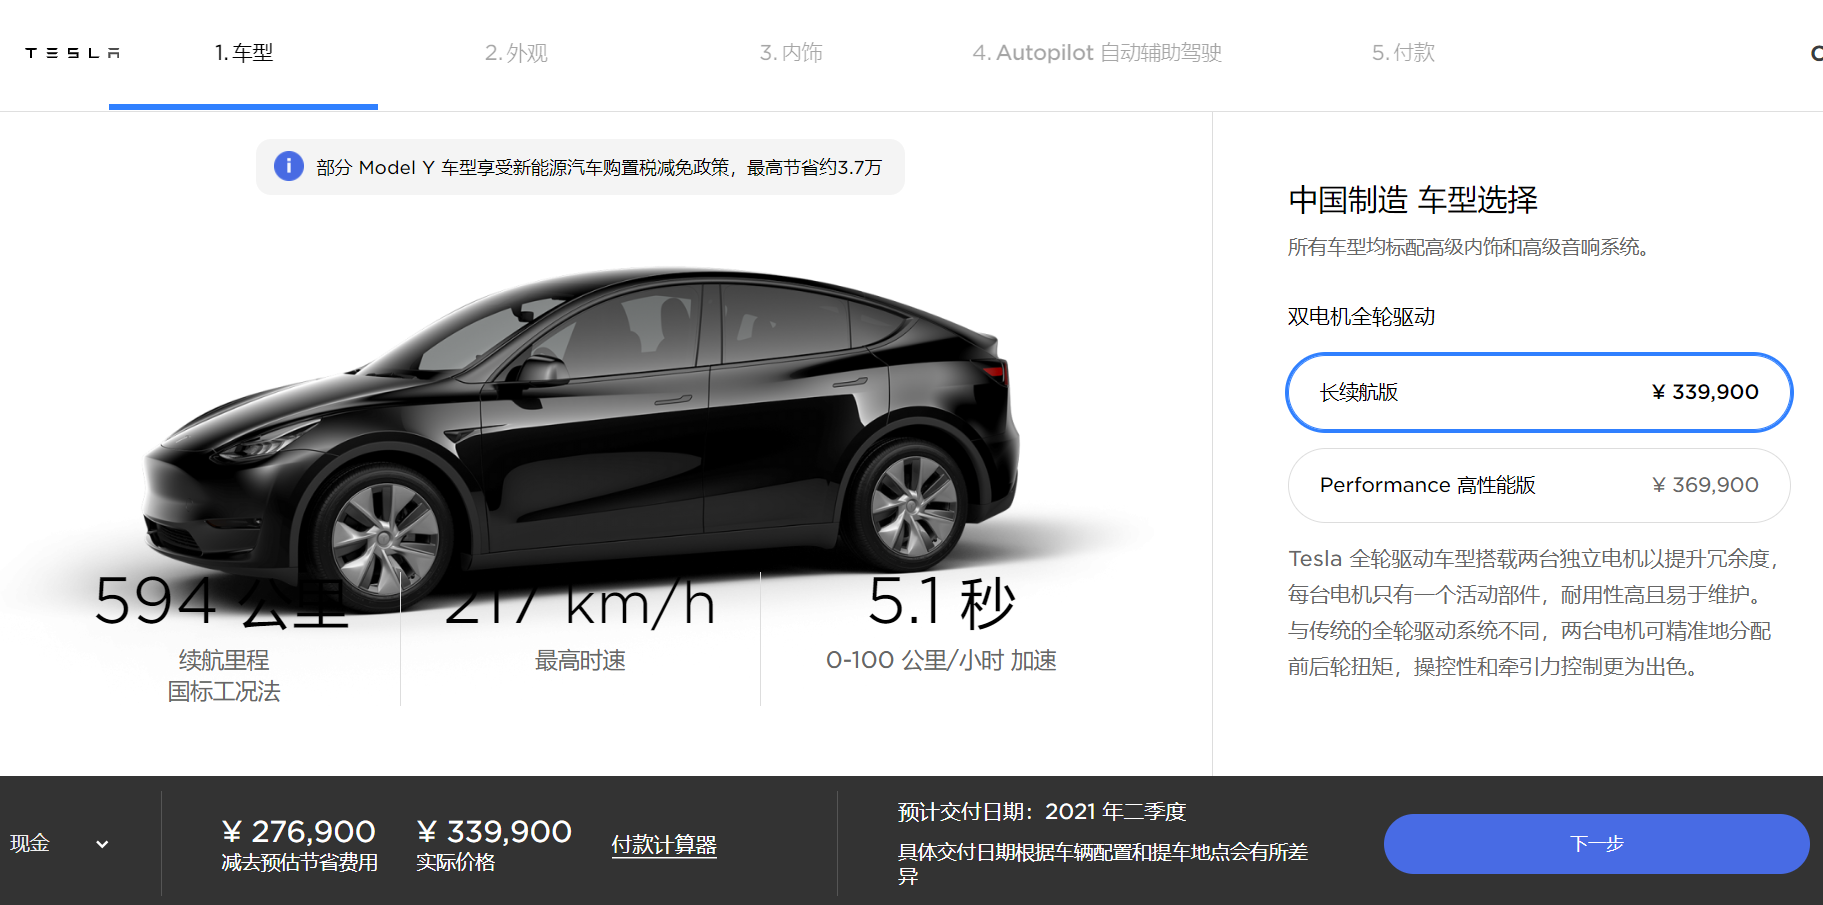The height and width of the screenshot is (905, 1823).
Task: Click the 减去预估节省费用 label
Action: [299, 862]
